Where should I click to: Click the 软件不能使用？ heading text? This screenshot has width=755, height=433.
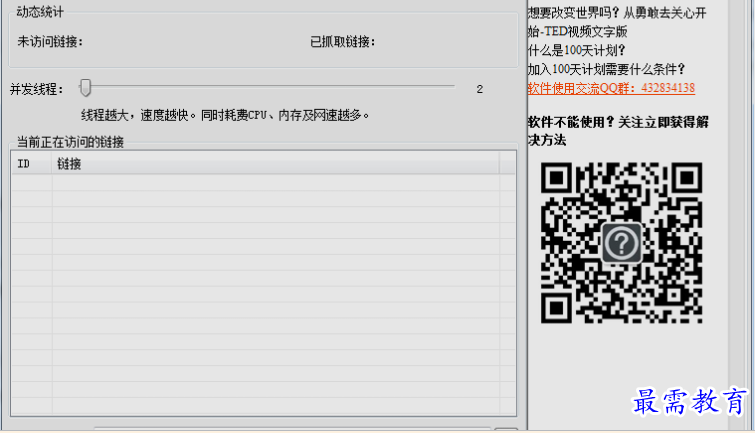pos(618,131)
